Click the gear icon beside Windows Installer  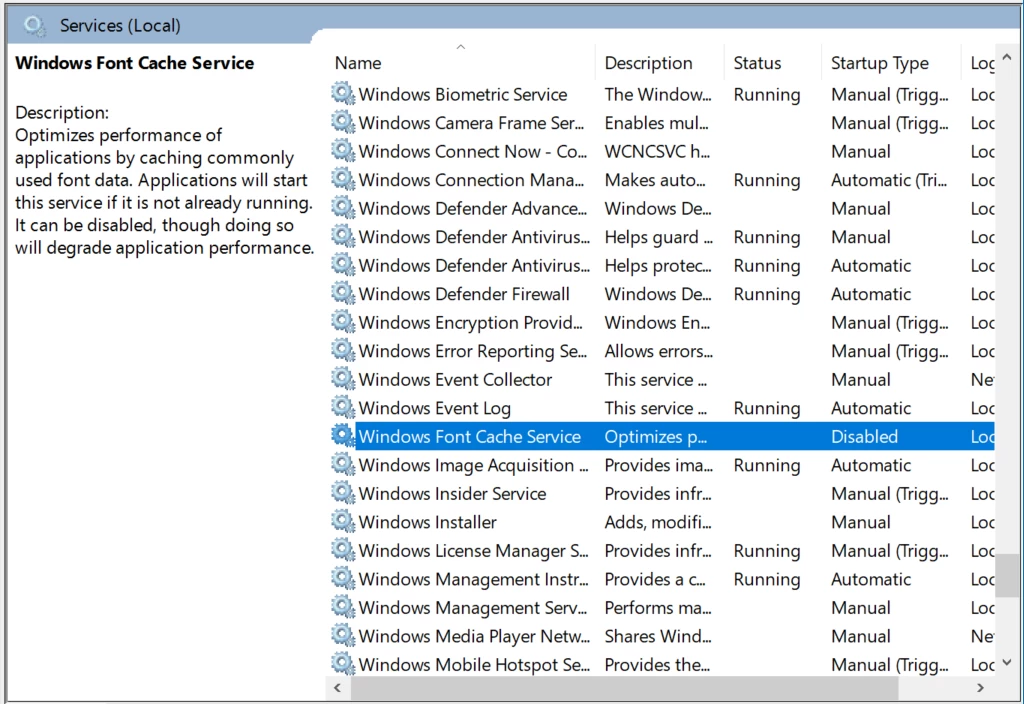[343, 521]
